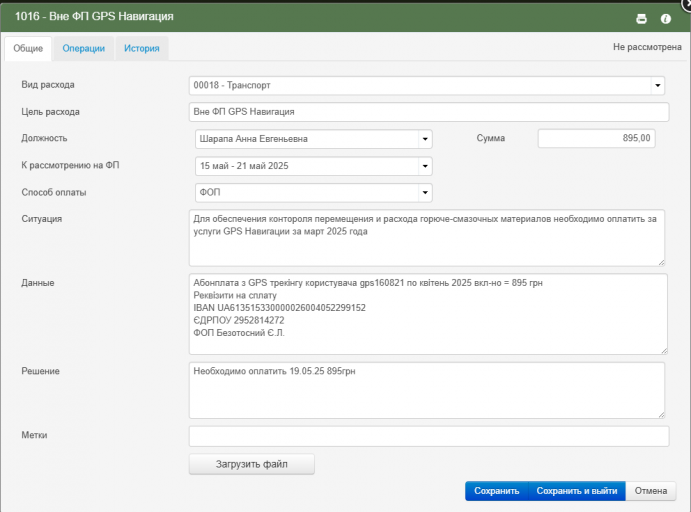Screen dimensions: 691x512
Task: Select the Общие tab
Action: point(28,48)
